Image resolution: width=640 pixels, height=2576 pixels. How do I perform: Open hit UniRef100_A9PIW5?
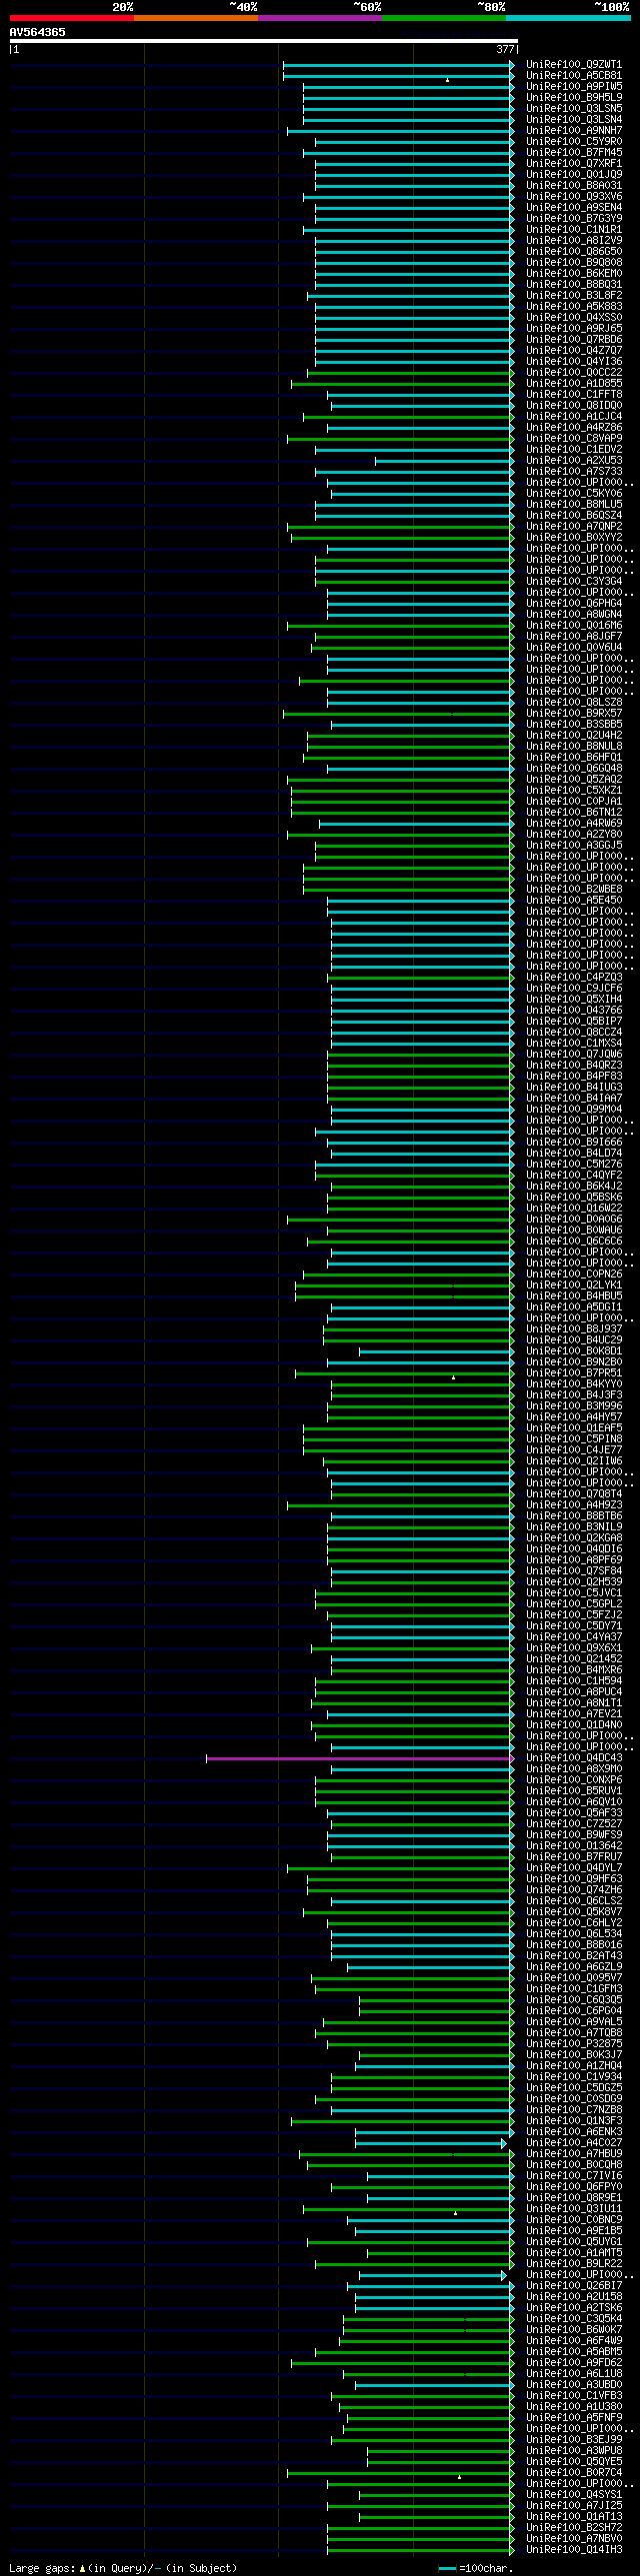coord(574,87)
